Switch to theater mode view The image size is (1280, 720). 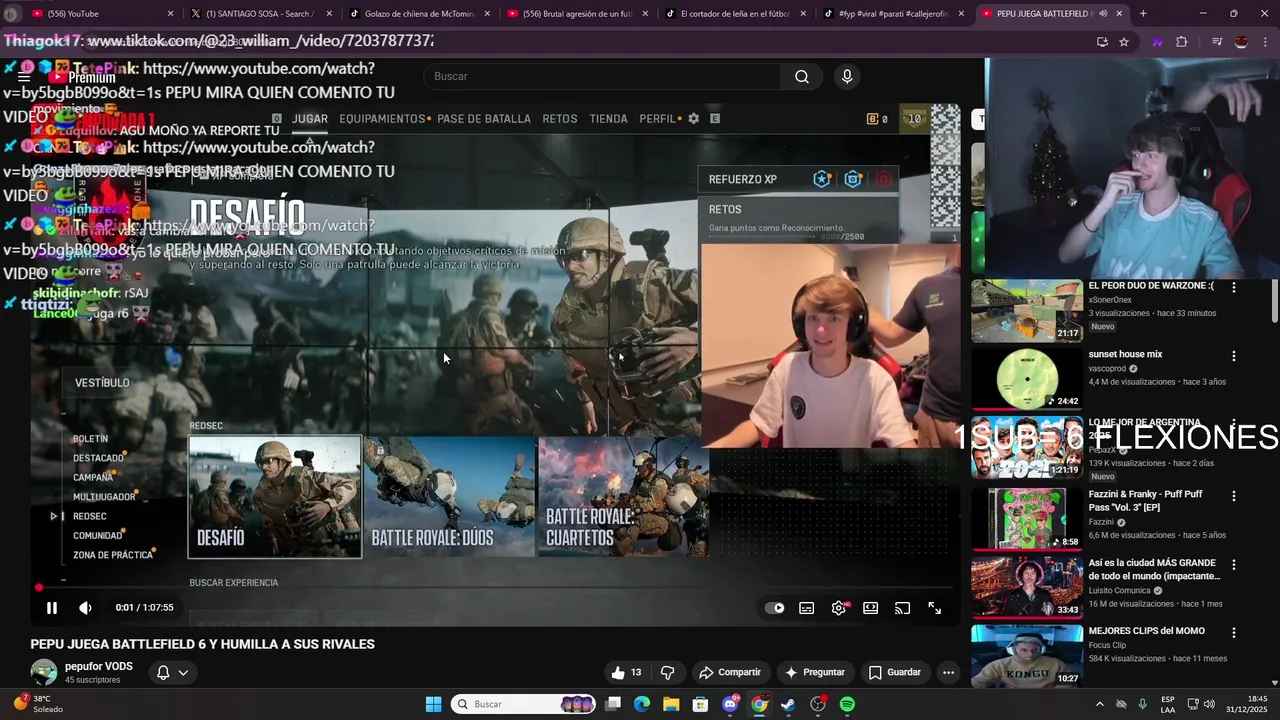871,608
